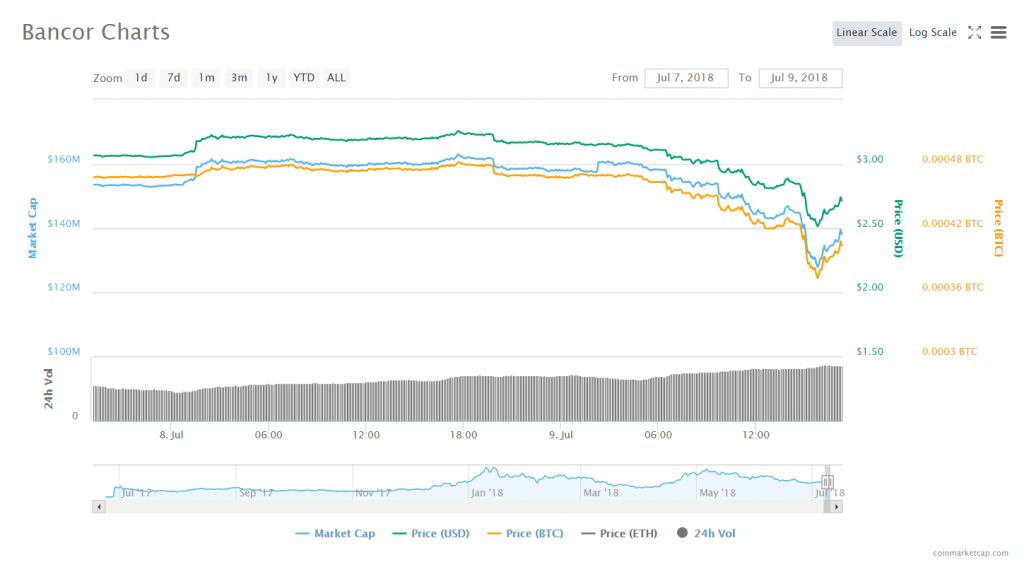This screenshot has height=567, width=1024.
Task: Set zoom range to 7d
Action: pos(174,78)
